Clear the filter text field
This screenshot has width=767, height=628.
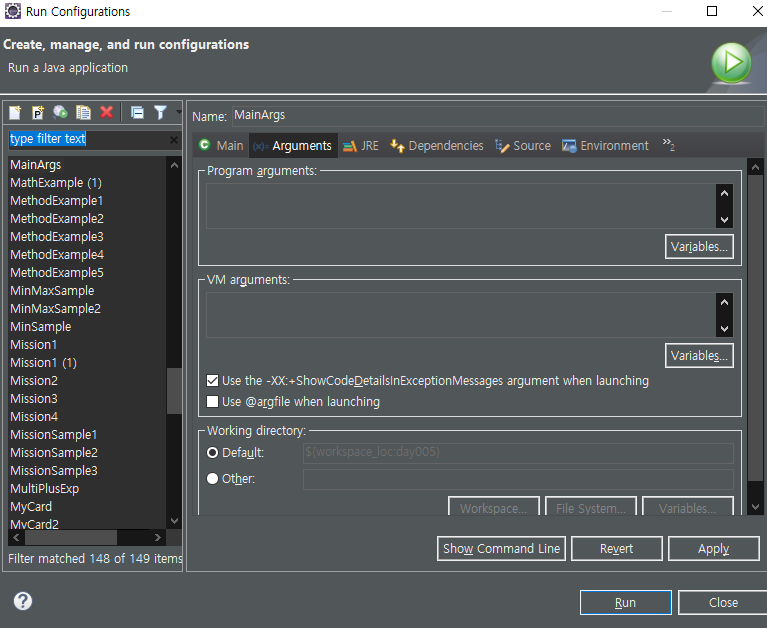click(x=174, y=140)
